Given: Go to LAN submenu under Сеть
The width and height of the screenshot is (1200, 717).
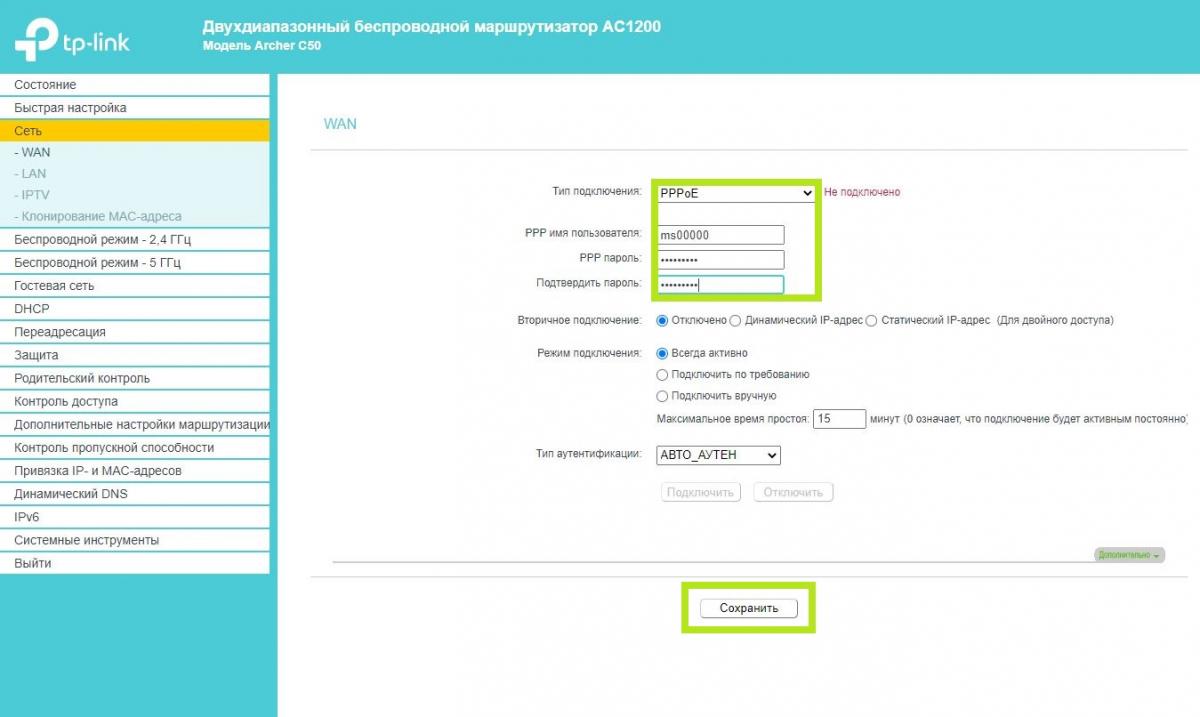Looking at the screenshot, I should click(x=34, y=174).
